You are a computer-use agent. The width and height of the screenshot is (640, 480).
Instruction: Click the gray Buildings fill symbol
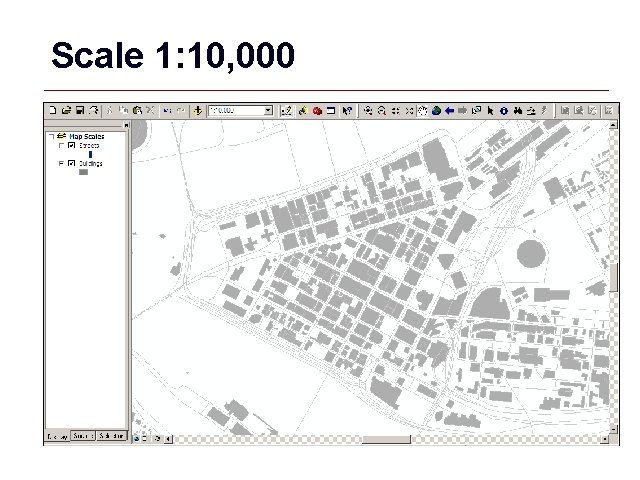point(83,172)
